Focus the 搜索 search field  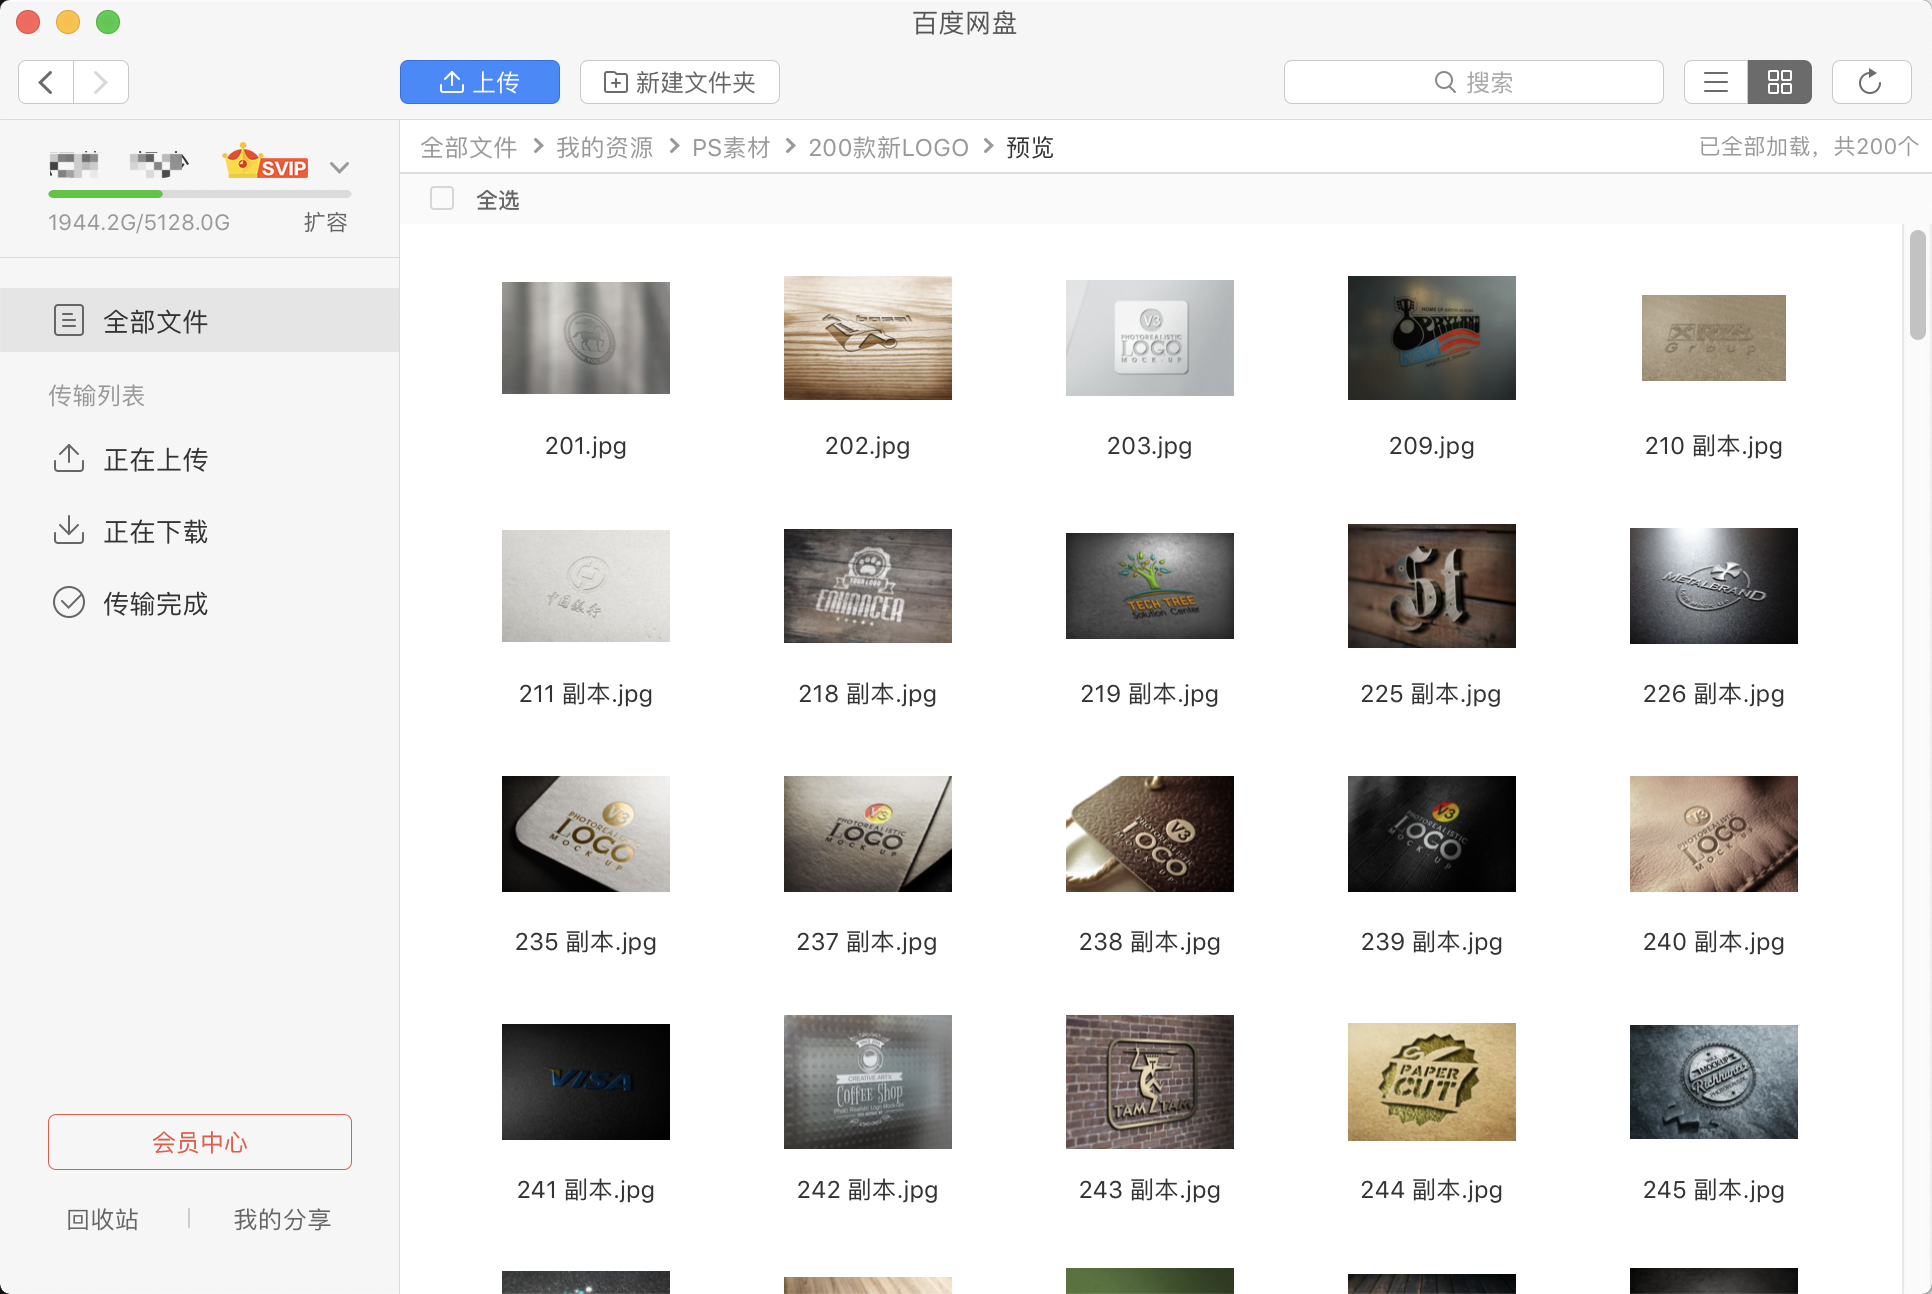pyautogui.click(x=1474, y=82)
